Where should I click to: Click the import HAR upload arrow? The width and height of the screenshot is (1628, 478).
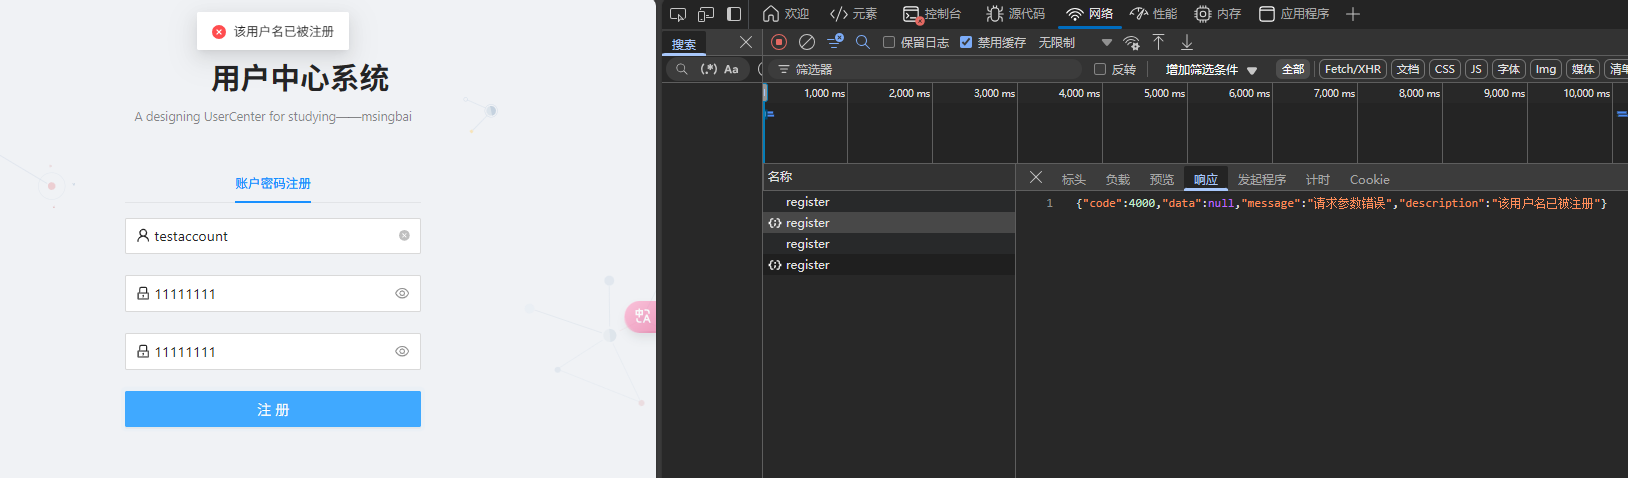click(x=1158, y=42)
